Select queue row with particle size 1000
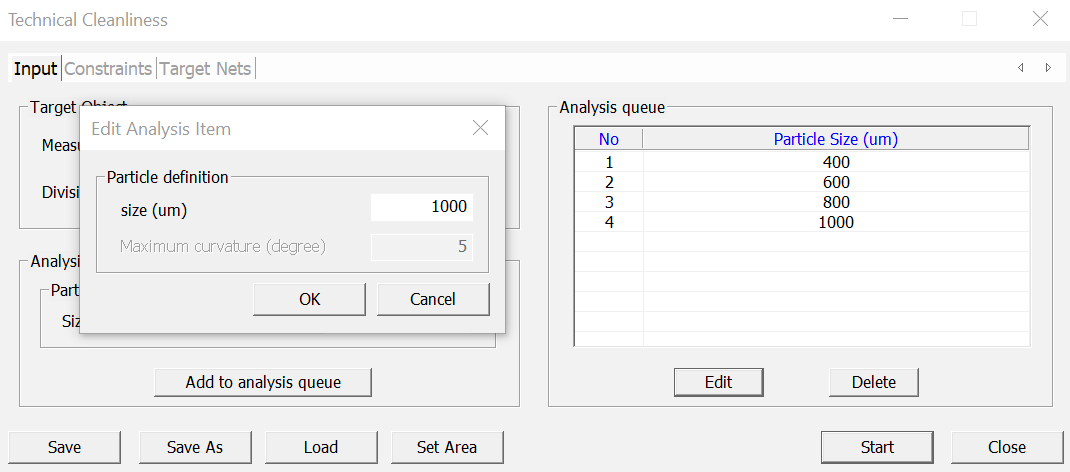Image resolution: width=1070 pixels, height=472 pixels. (x=835, y=222)
